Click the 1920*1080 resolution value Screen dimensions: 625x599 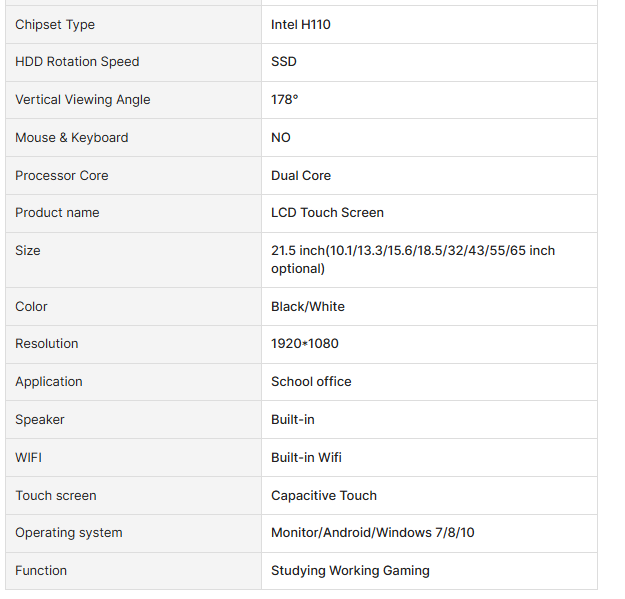(x=305, y=344)
